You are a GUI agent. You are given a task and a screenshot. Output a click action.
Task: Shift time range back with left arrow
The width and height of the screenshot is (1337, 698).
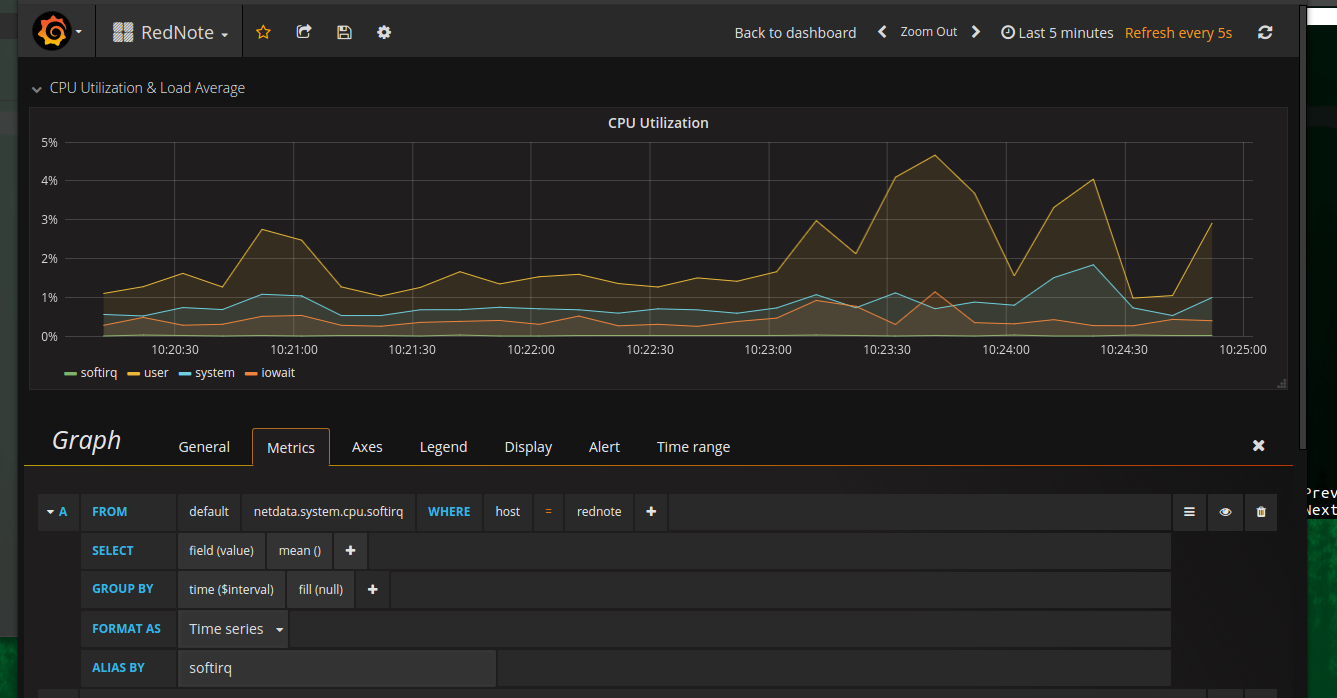tap(882, 32)
